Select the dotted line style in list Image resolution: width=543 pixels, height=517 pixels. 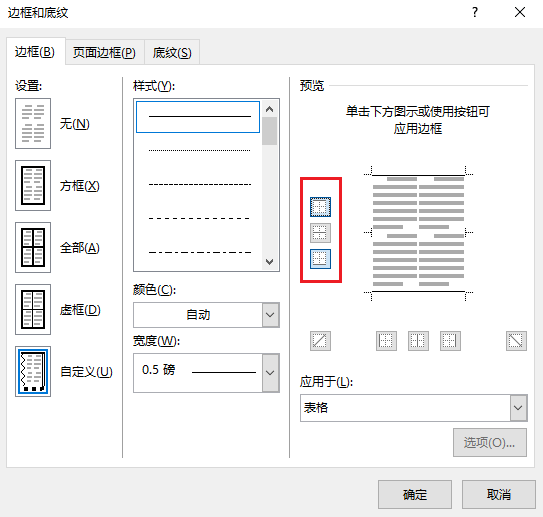(x=199, y=150)
